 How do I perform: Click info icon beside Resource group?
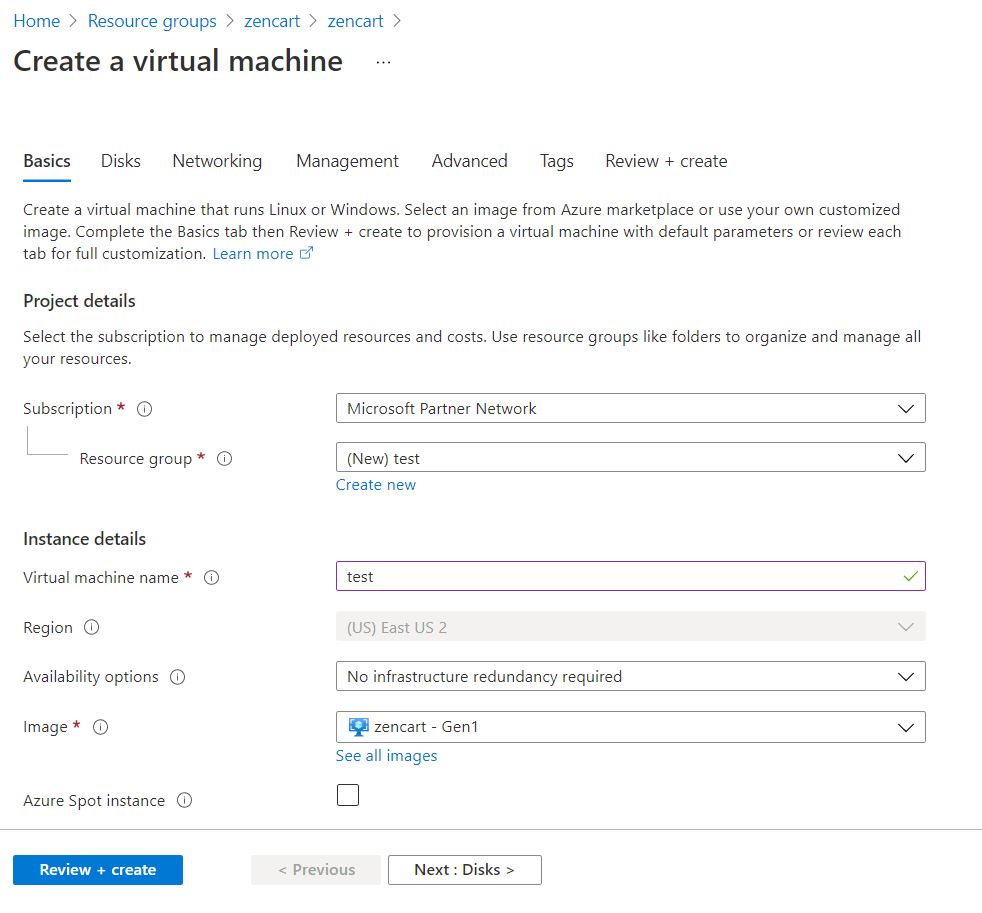[x=224, y=459]
